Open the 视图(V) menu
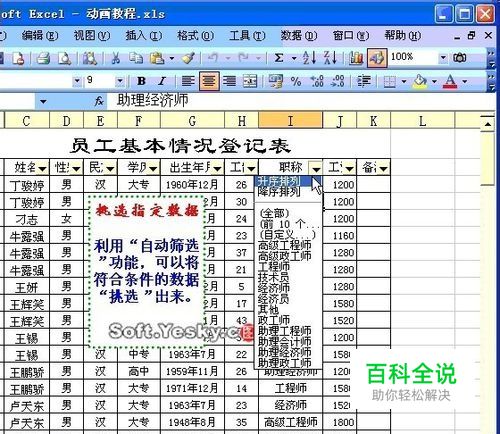Viewport: 500px width, 434px height. click(92, 35)
